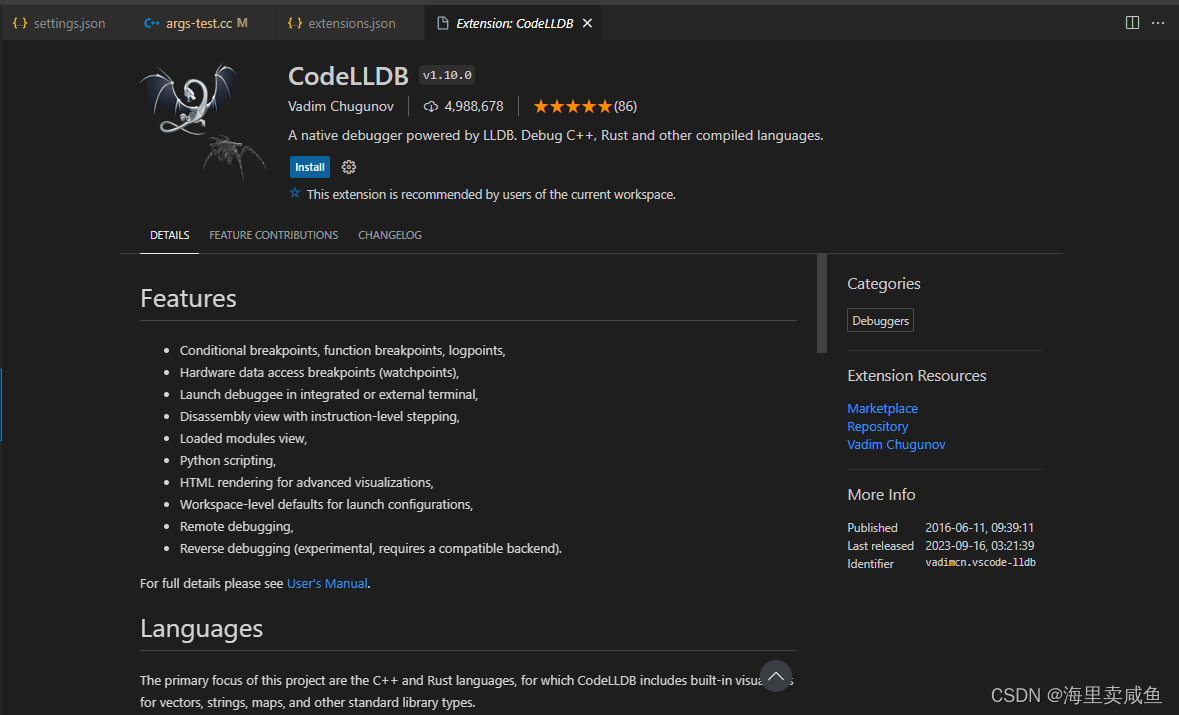Open the Repository link
The image size is (1179, 715).
[877, 426]
